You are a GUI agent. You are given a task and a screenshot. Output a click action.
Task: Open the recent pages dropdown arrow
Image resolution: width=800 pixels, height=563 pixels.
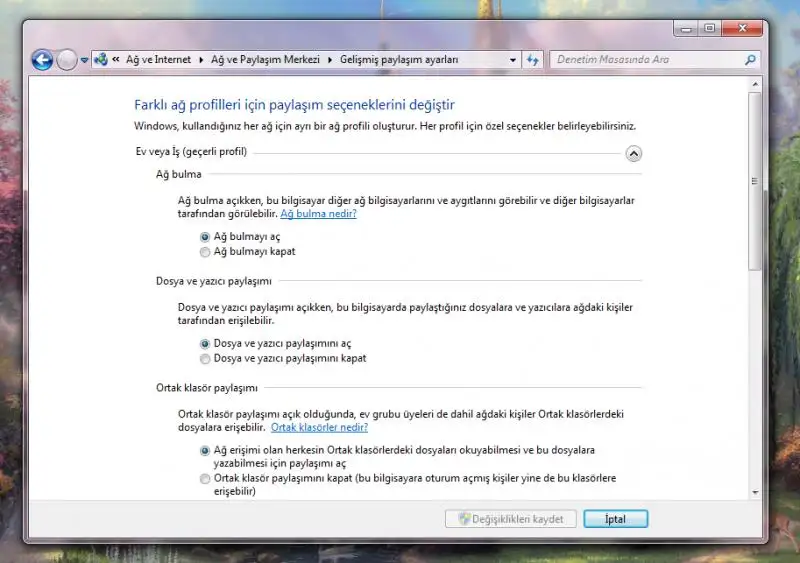pyautogui.click(x=84, y=60)
